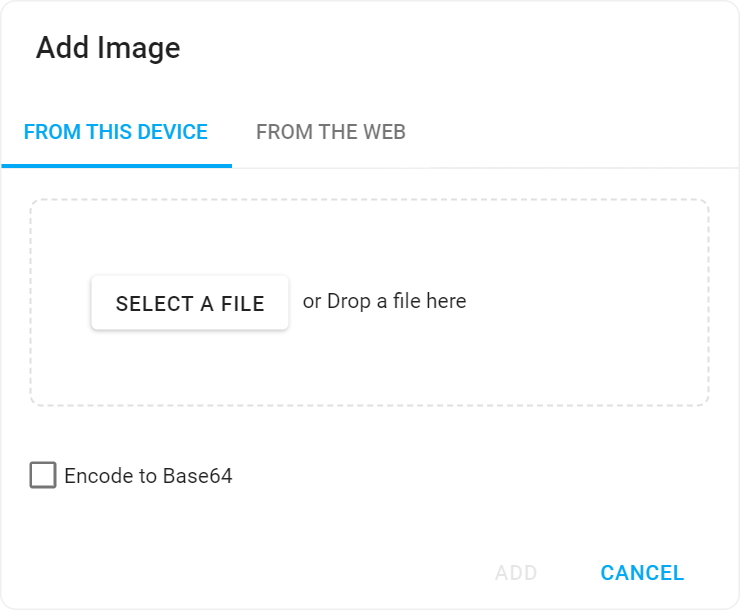Click empty space below SELECT A FILE in the drop area
The image size is (740, 610).
pyautogui.click(x=190, y=368)
